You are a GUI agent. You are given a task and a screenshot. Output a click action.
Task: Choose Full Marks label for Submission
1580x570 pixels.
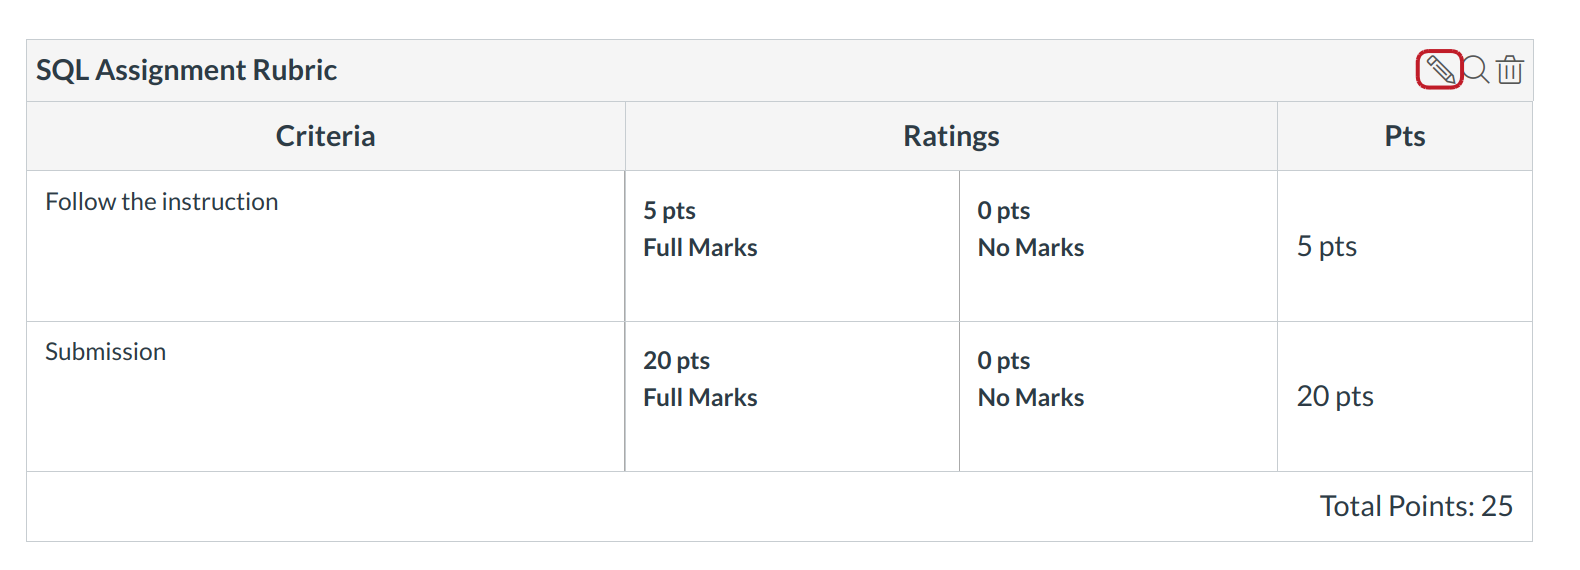tap(700, 398)
